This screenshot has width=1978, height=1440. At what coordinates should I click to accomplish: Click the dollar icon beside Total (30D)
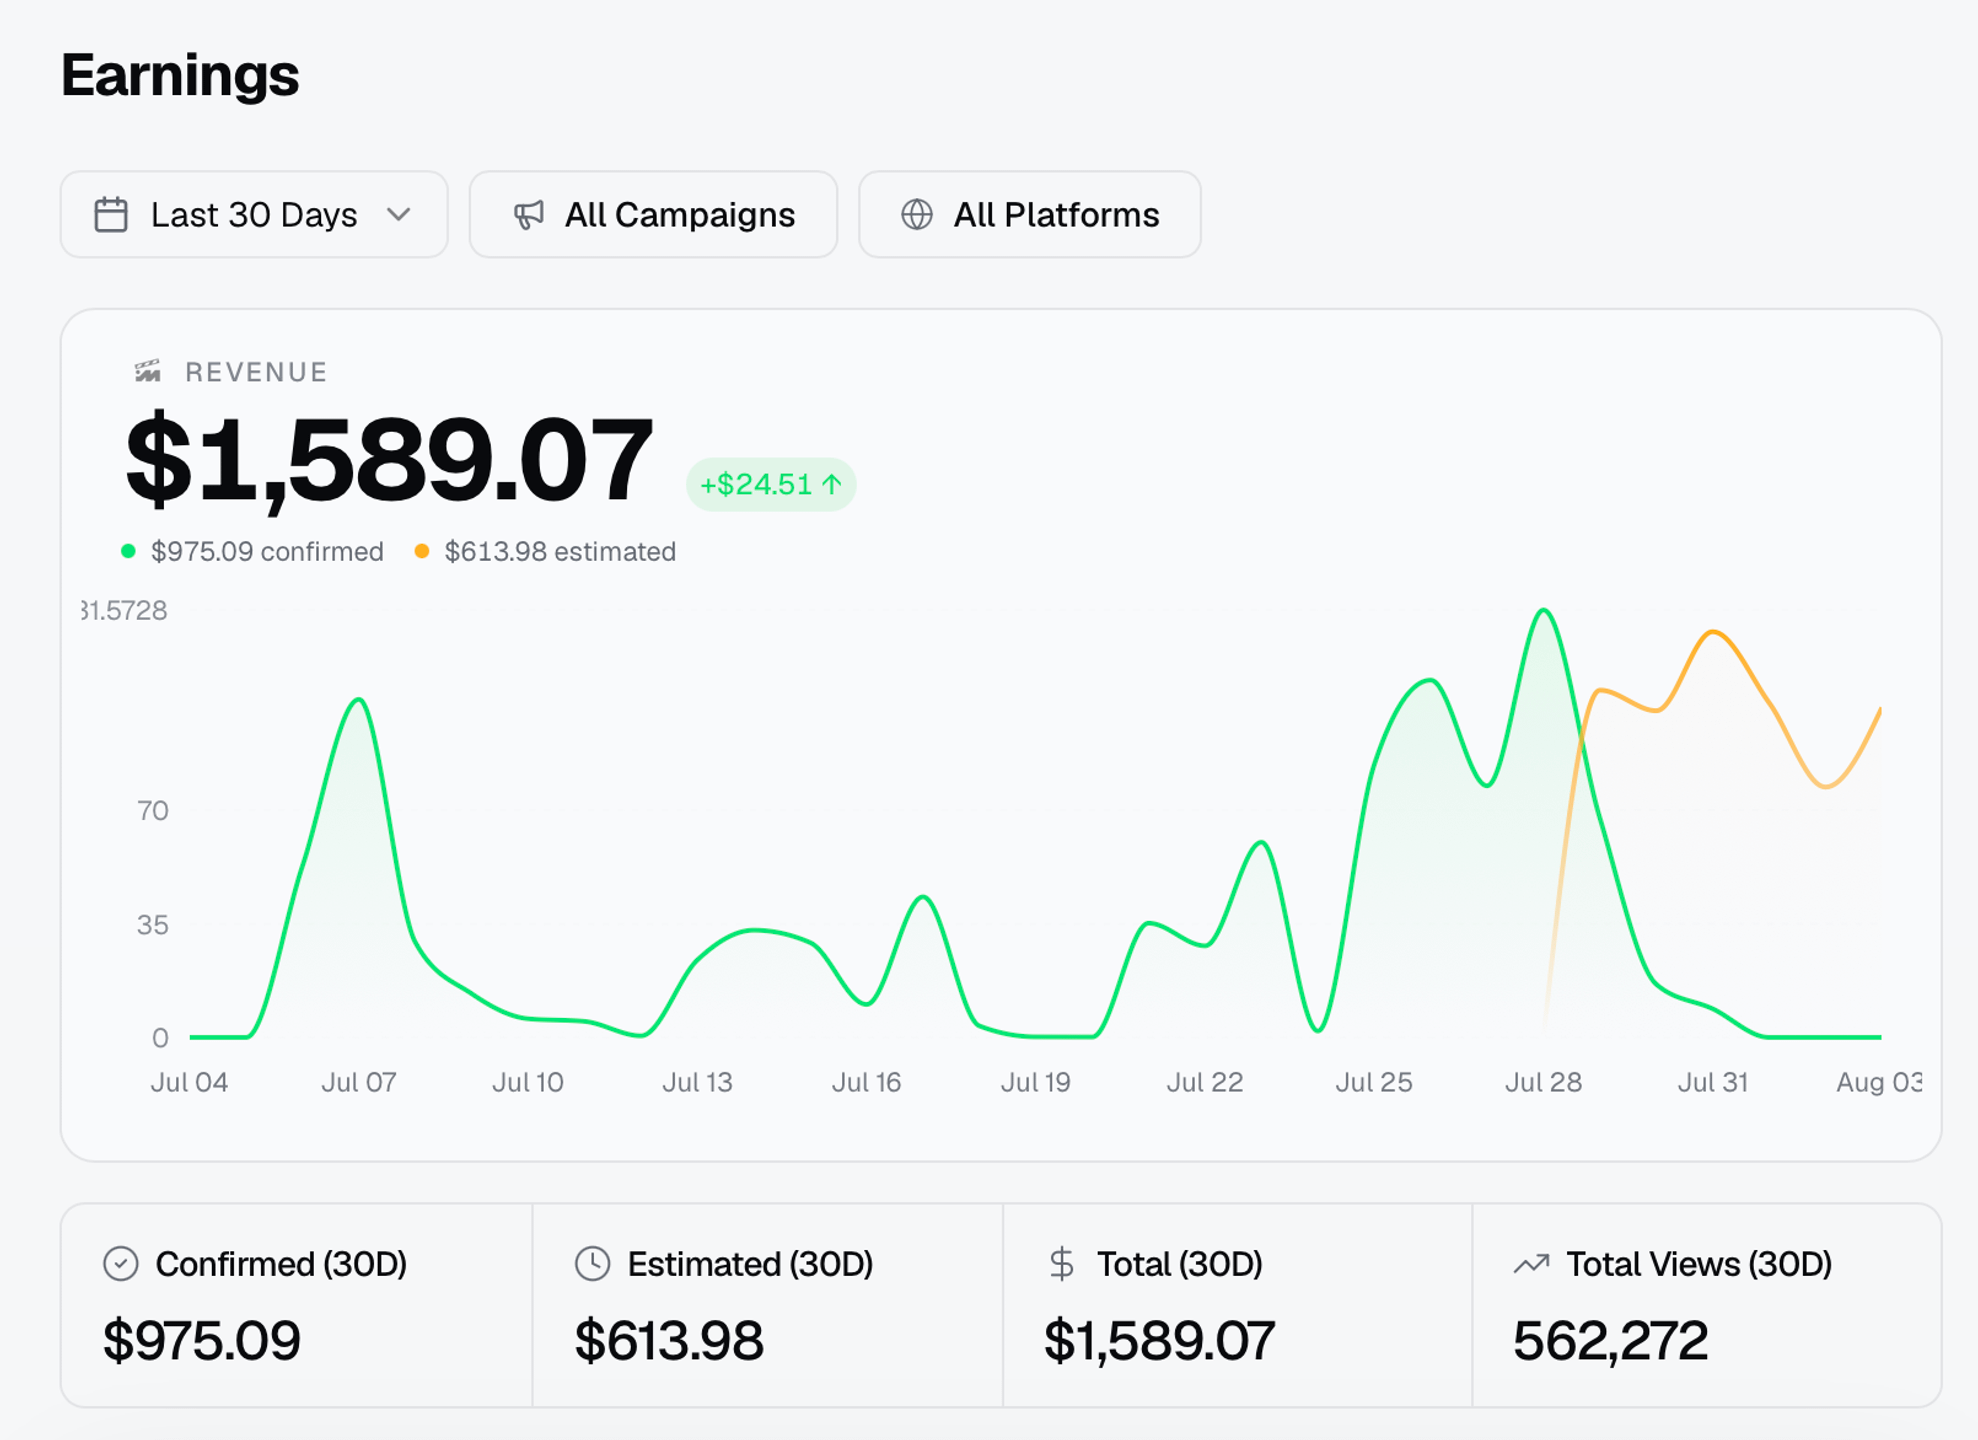(1062, 1264)
